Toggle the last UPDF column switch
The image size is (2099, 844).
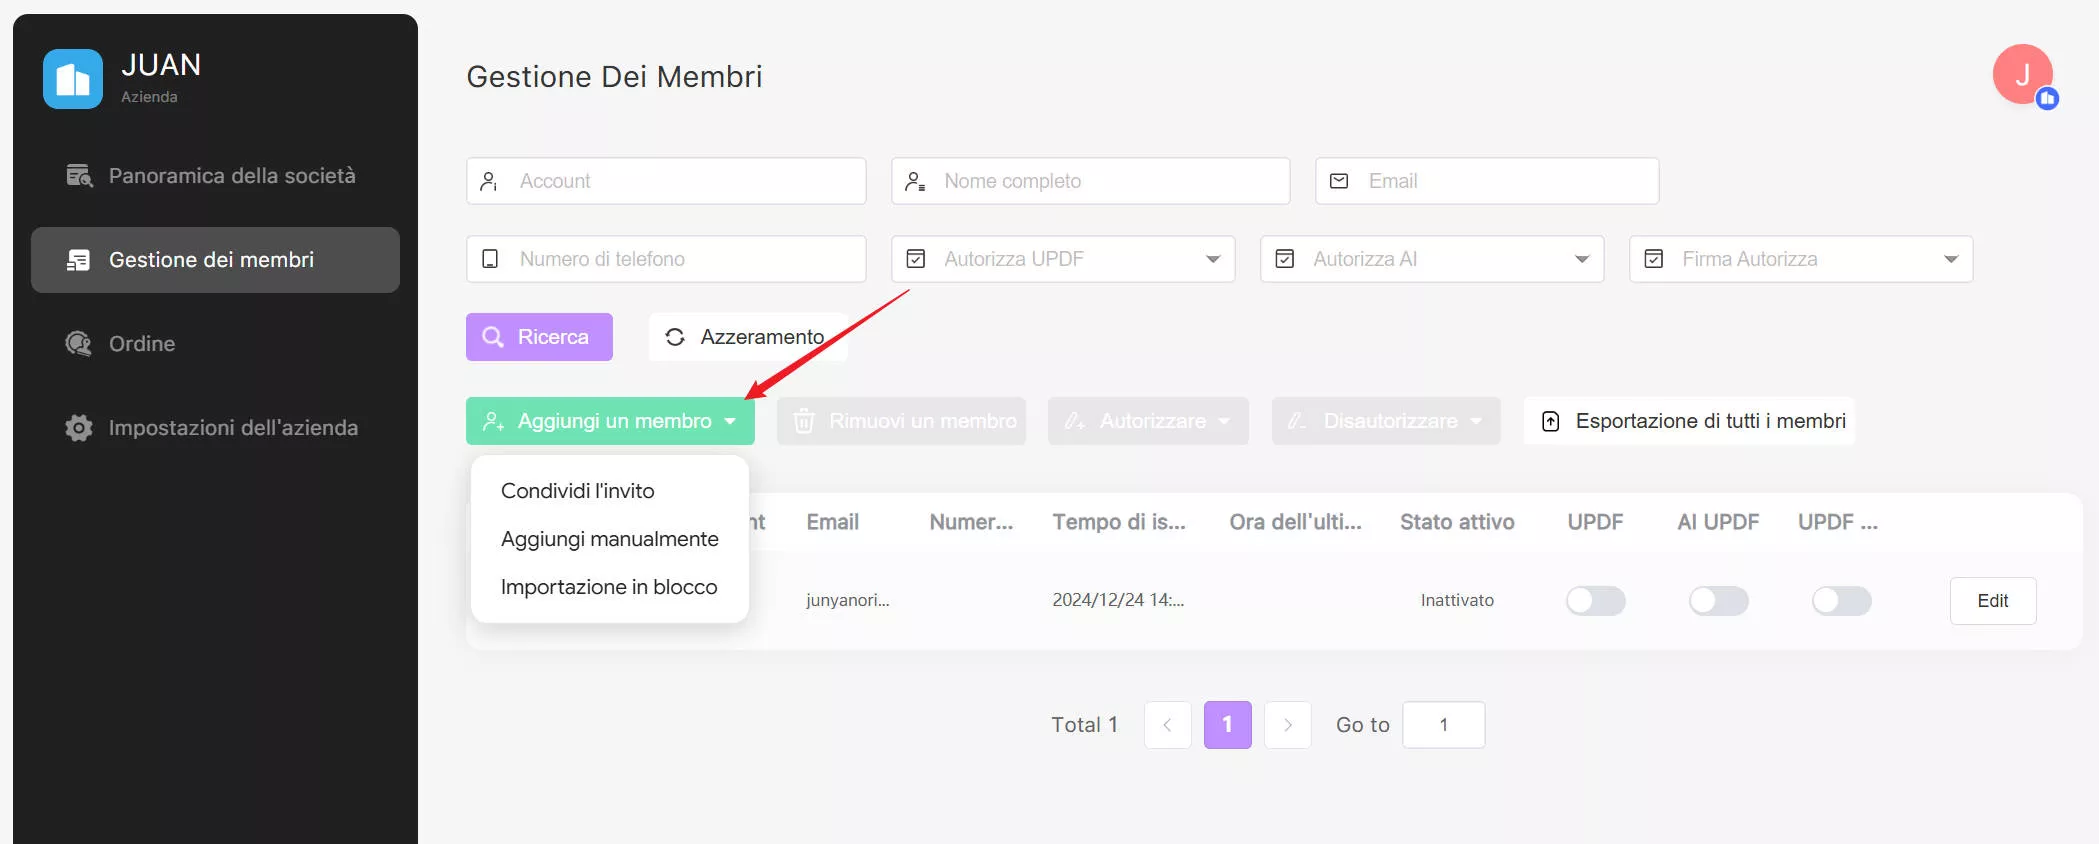pos(1841,601)
